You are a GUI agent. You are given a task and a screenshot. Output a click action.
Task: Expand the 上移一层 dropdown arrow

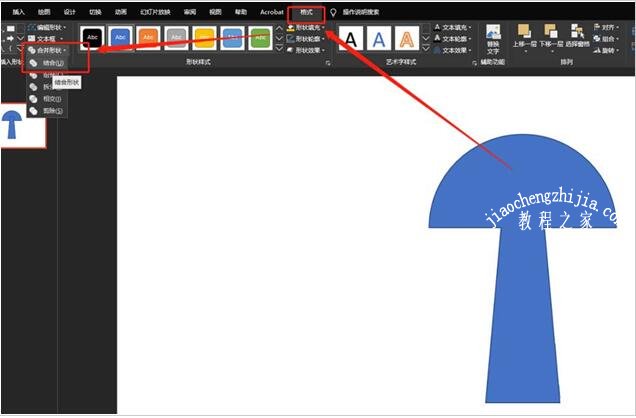[524, 51]
